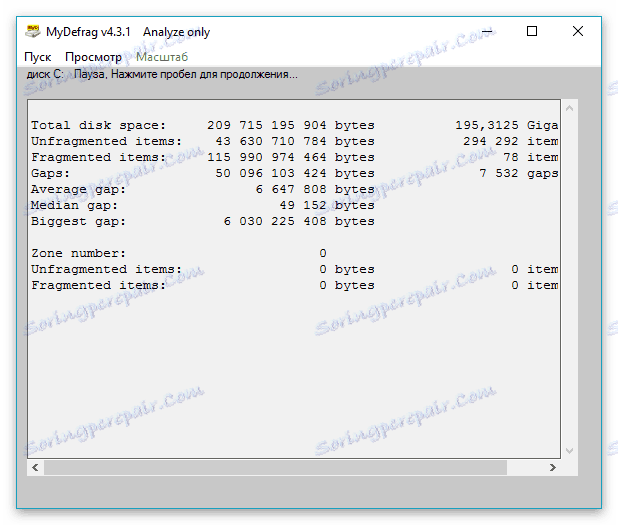The width and height of the screenshot is (618, 525).
Task: Click the horizontal scrollbar left arrow
Action: (35, 467)
